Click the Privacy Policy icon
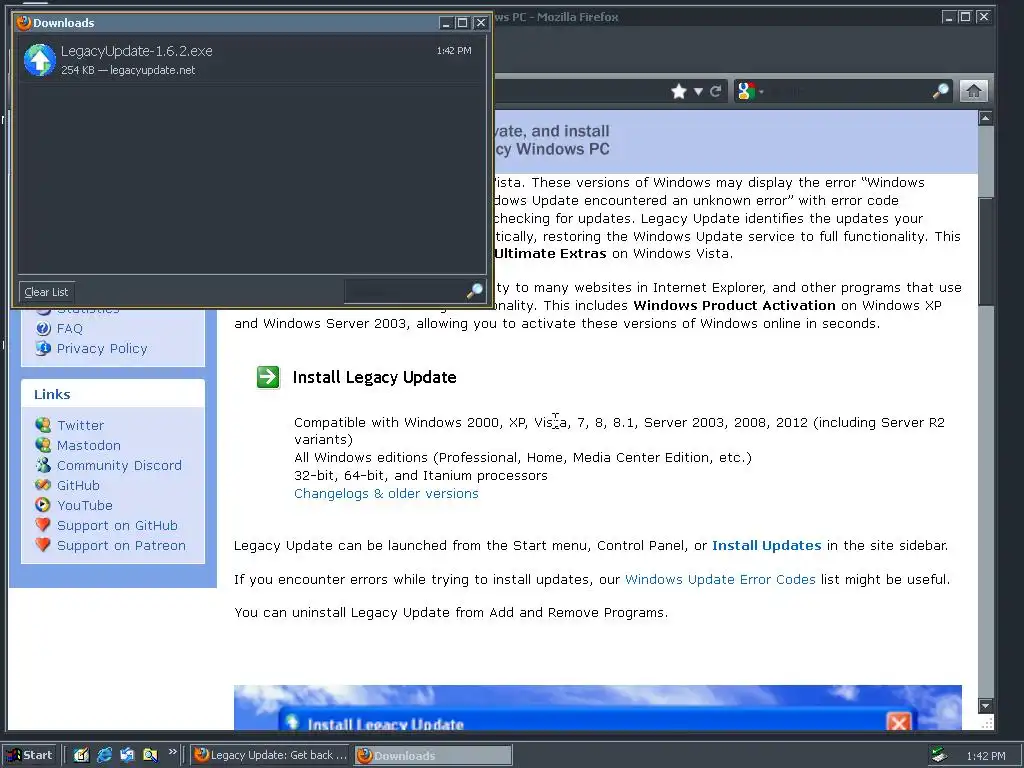Image resolution: width=1024 pixels, height=768 pixels. coord(43,348)
